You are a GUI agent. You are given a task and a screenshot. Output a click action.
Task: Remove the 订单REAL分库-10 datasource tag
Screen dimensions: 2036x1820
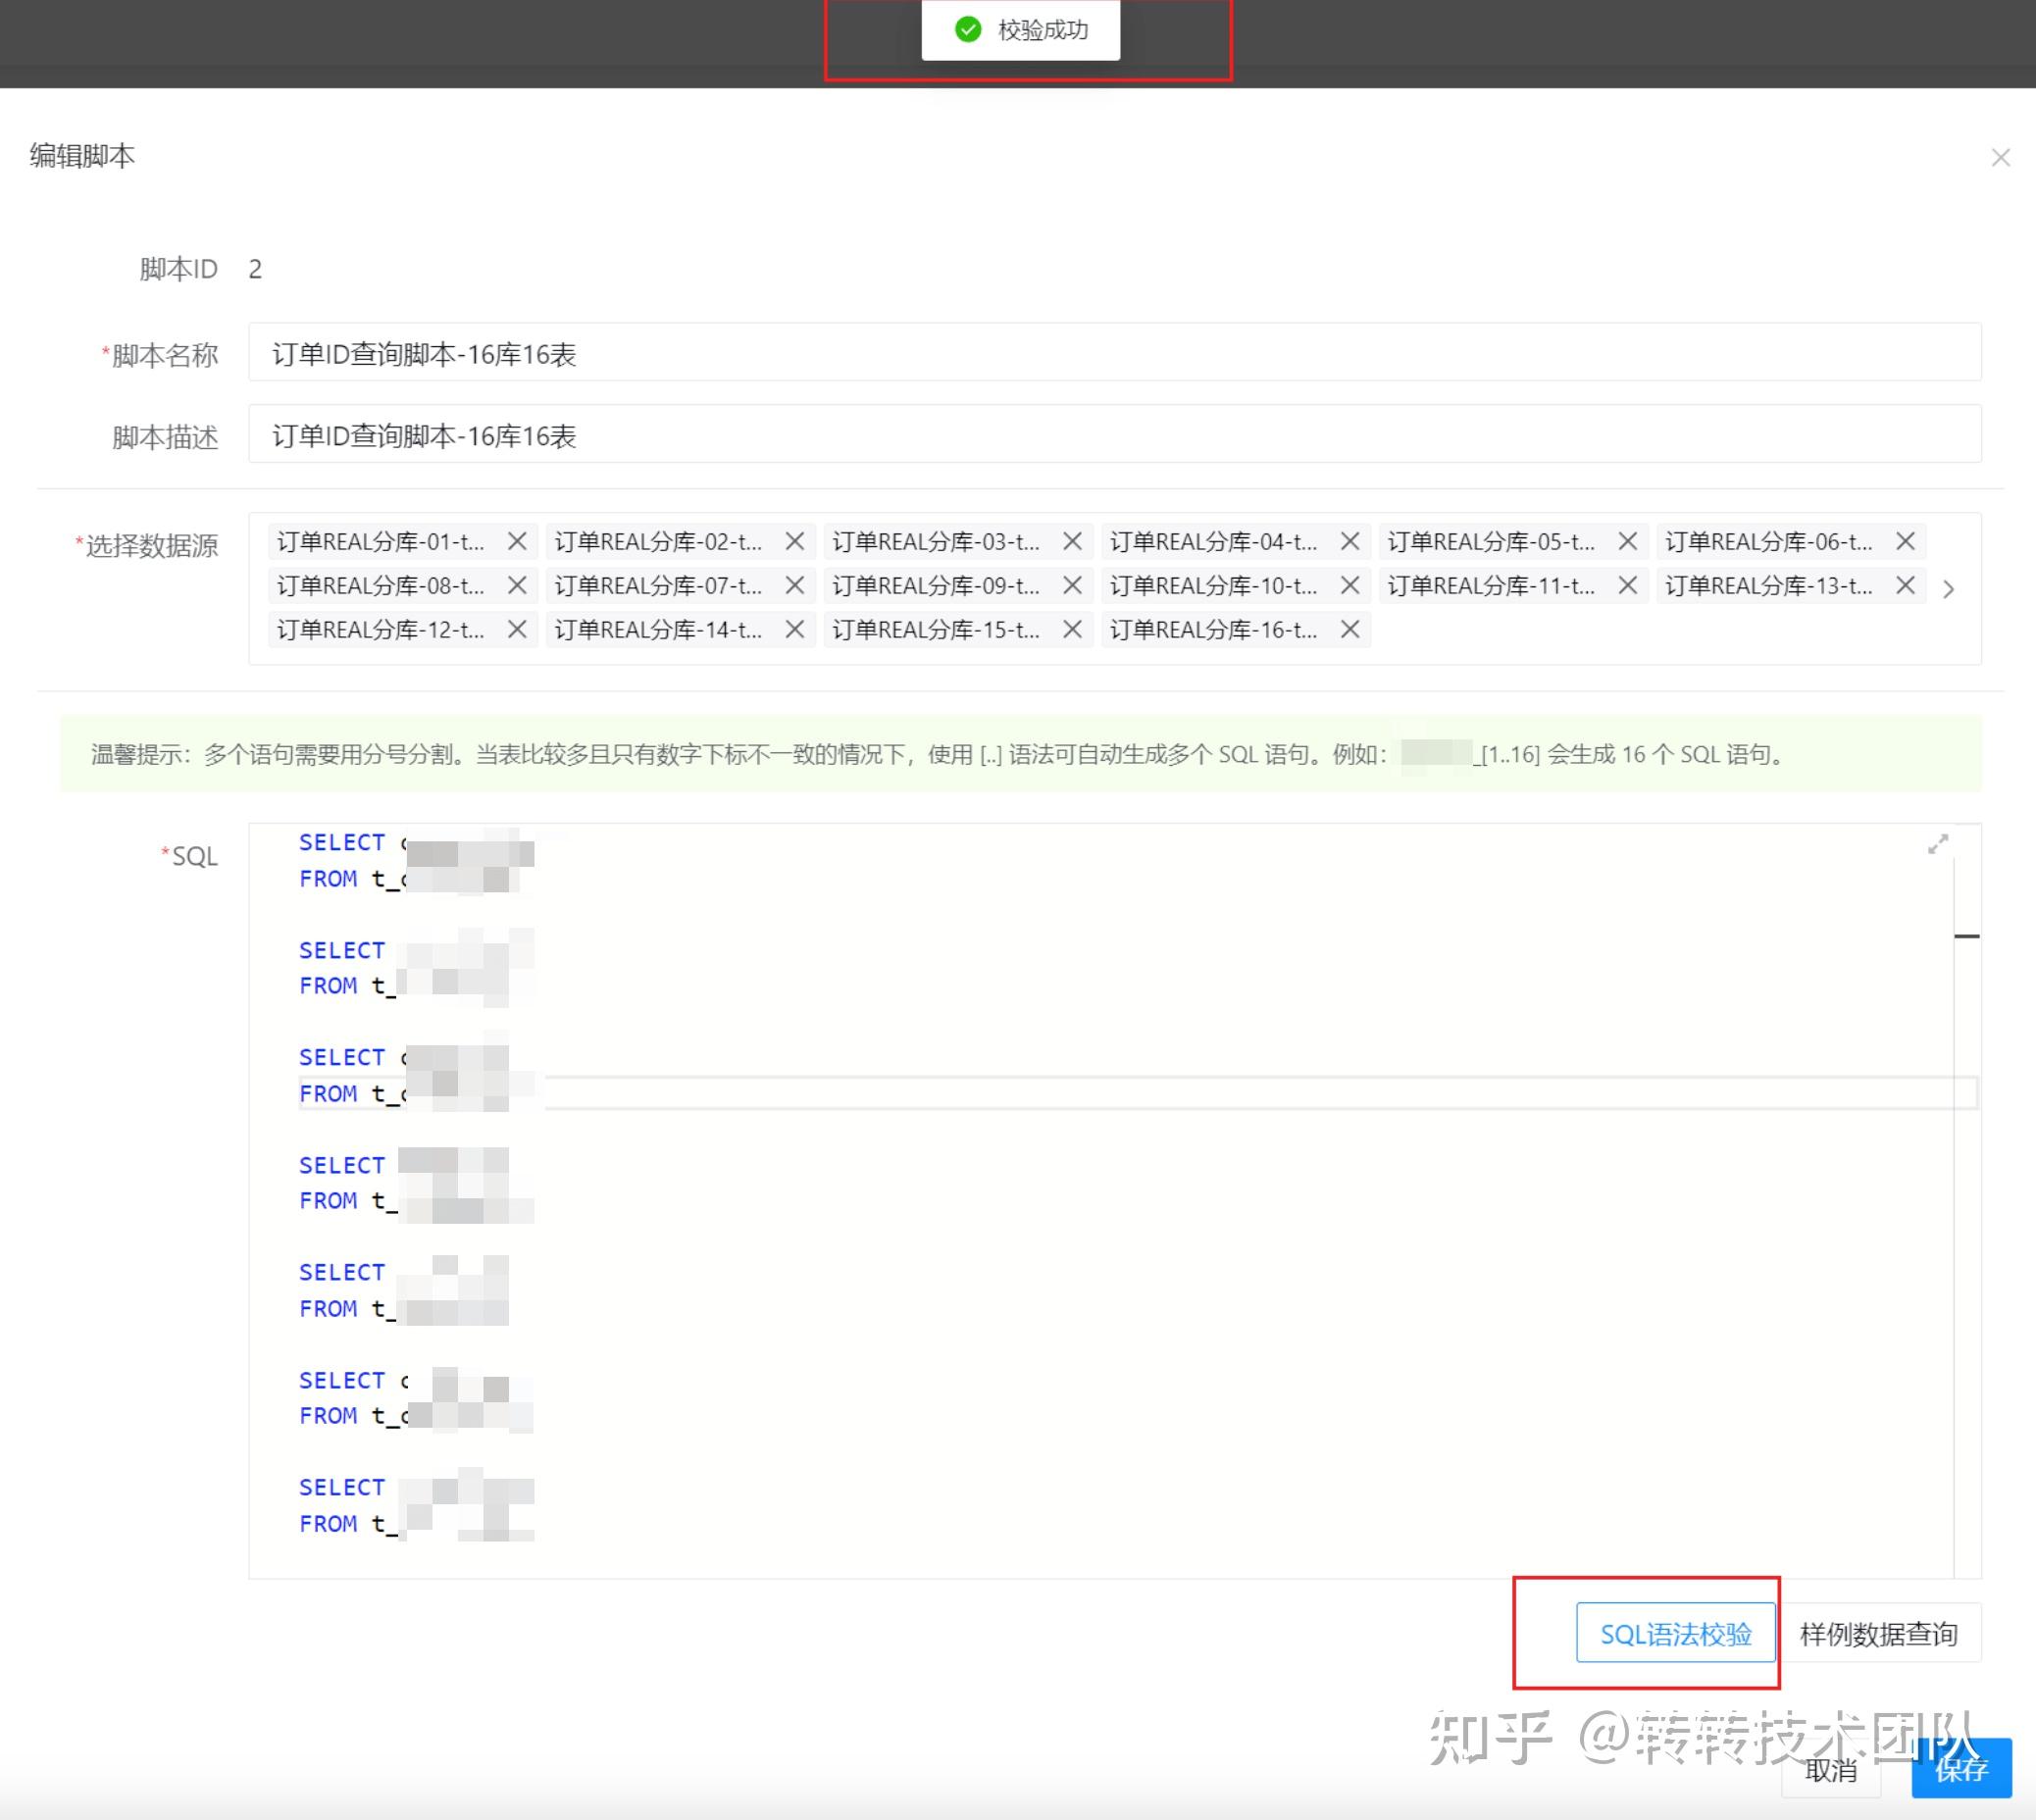[1350, 586]
